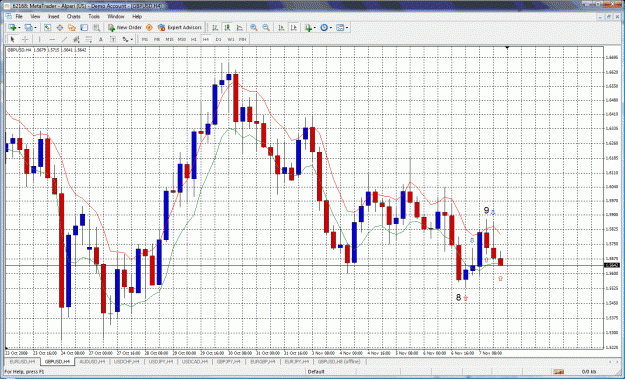Expand the arrows objects dropdown
625x379 pixels.
(x=132, y=39)
